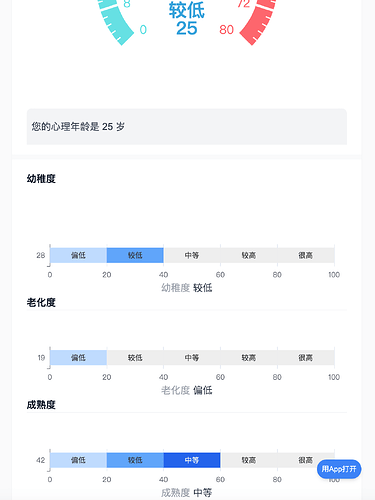This screenshot has height=500, width=375.
Task: Select the 较高 segment in 成熟度 bar
Action: 249,460
